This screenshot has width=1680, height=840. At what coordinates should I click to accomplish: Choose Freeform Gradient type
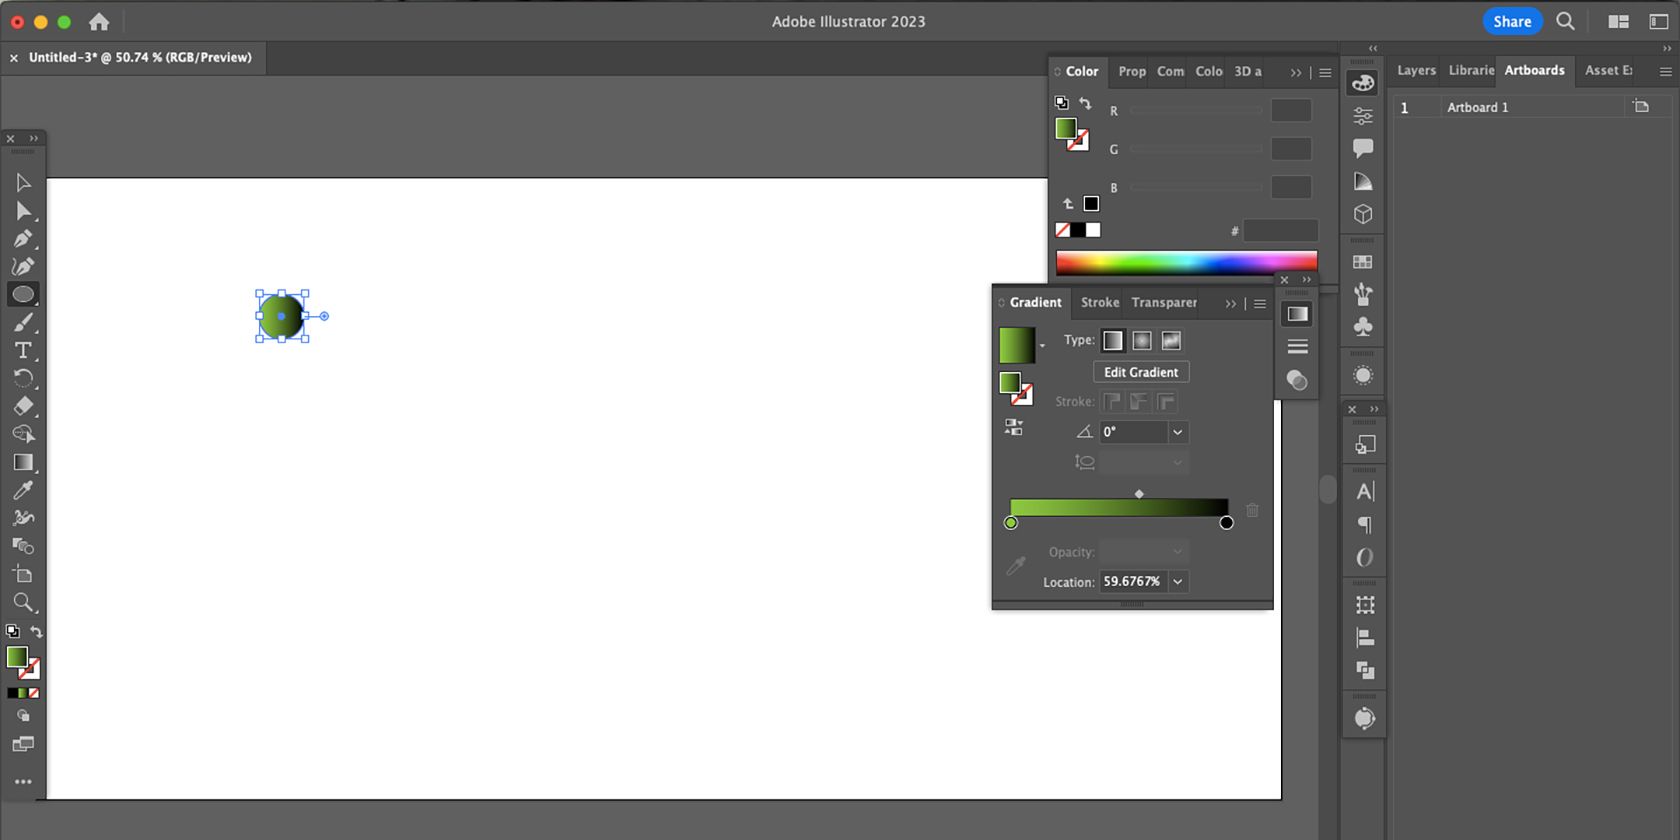(1171, 341)
